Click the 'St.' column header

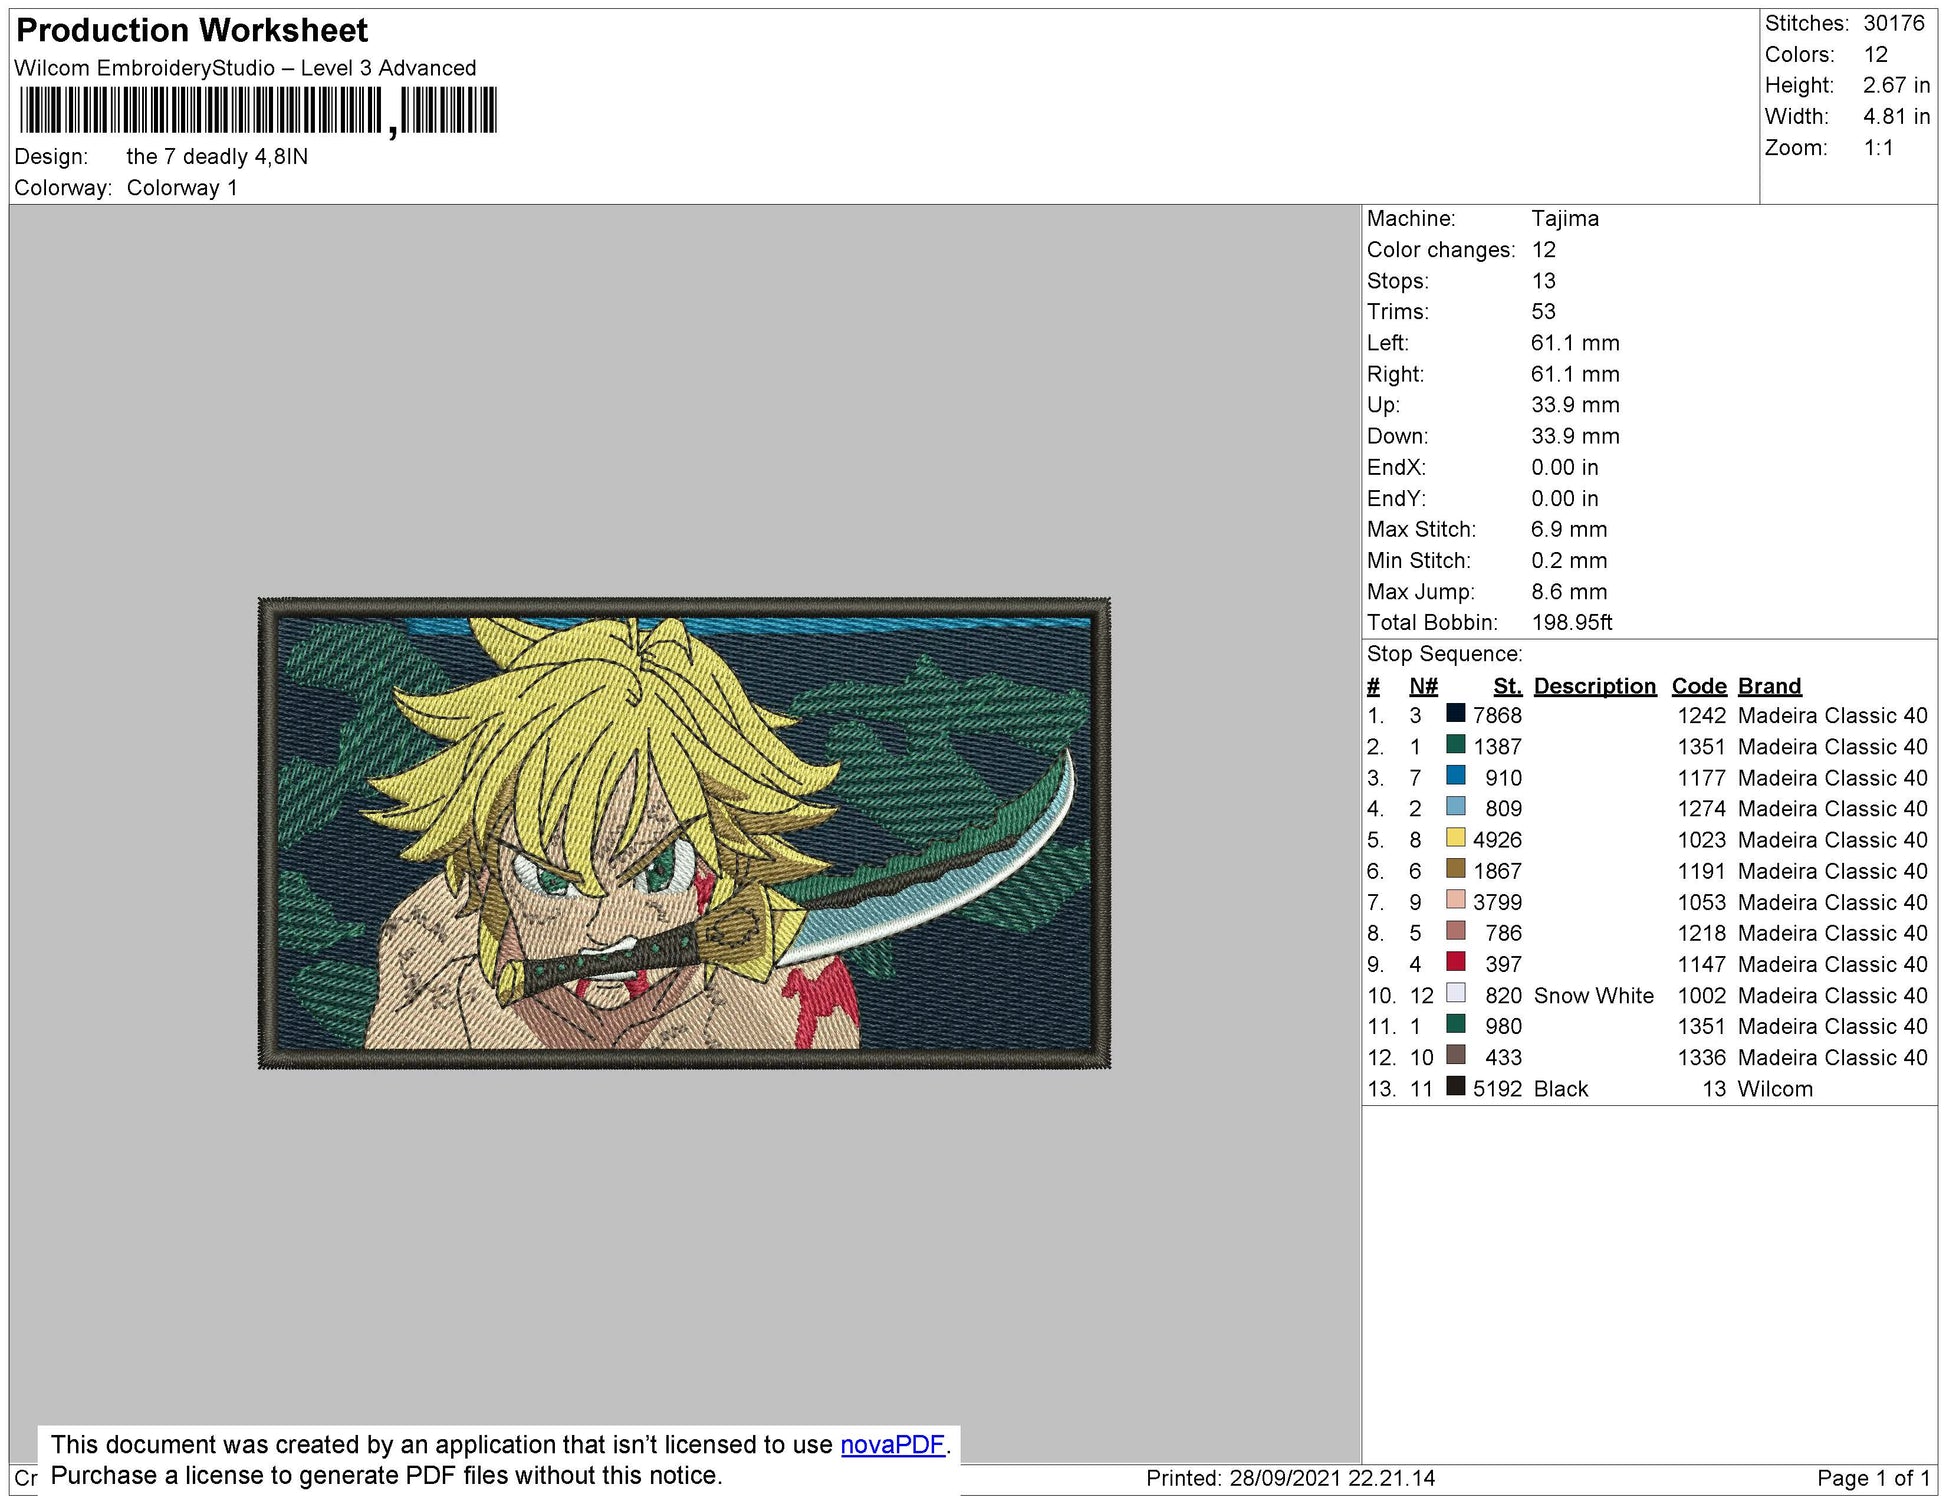click(x=1507, y=686)
